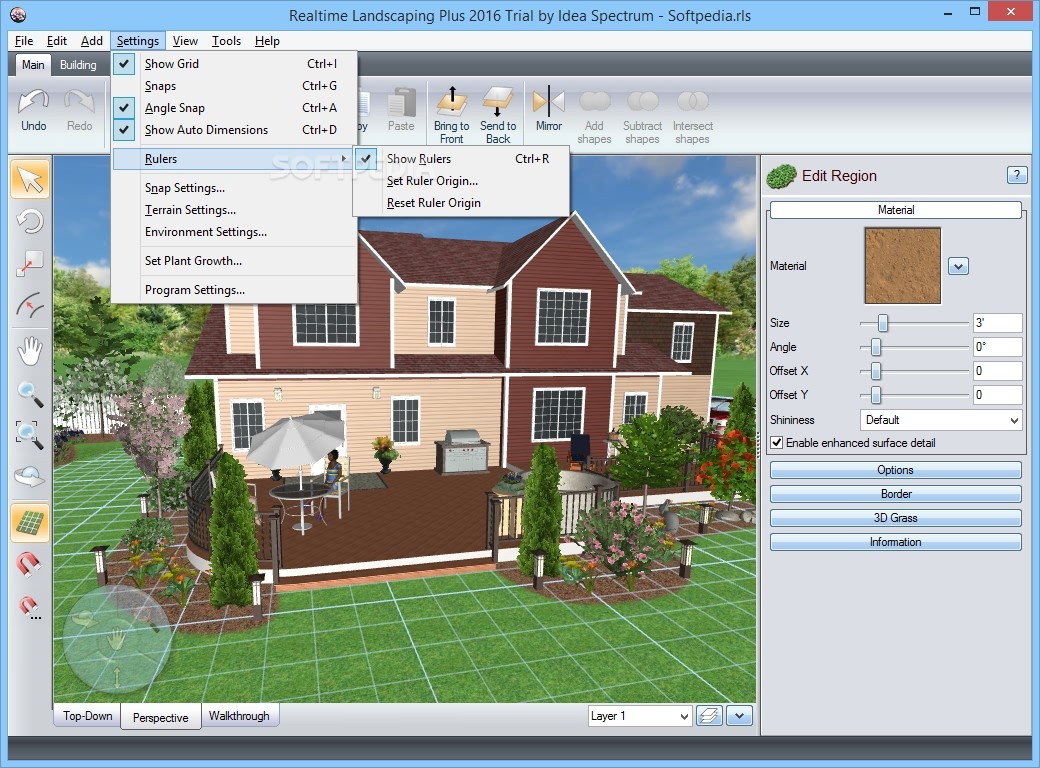Open the Edit menu
The width and height of the screenshot is (1040, 768).
point(57,40)
